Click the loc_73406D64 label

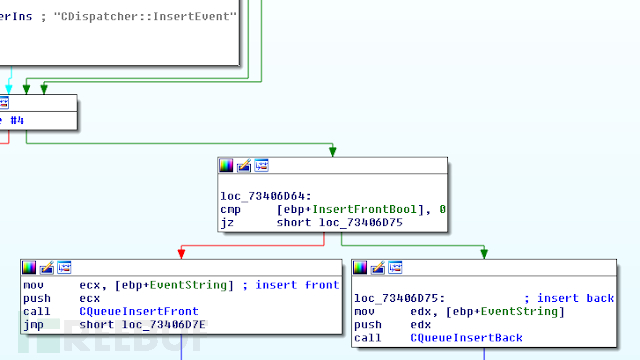tap(266, 196)
